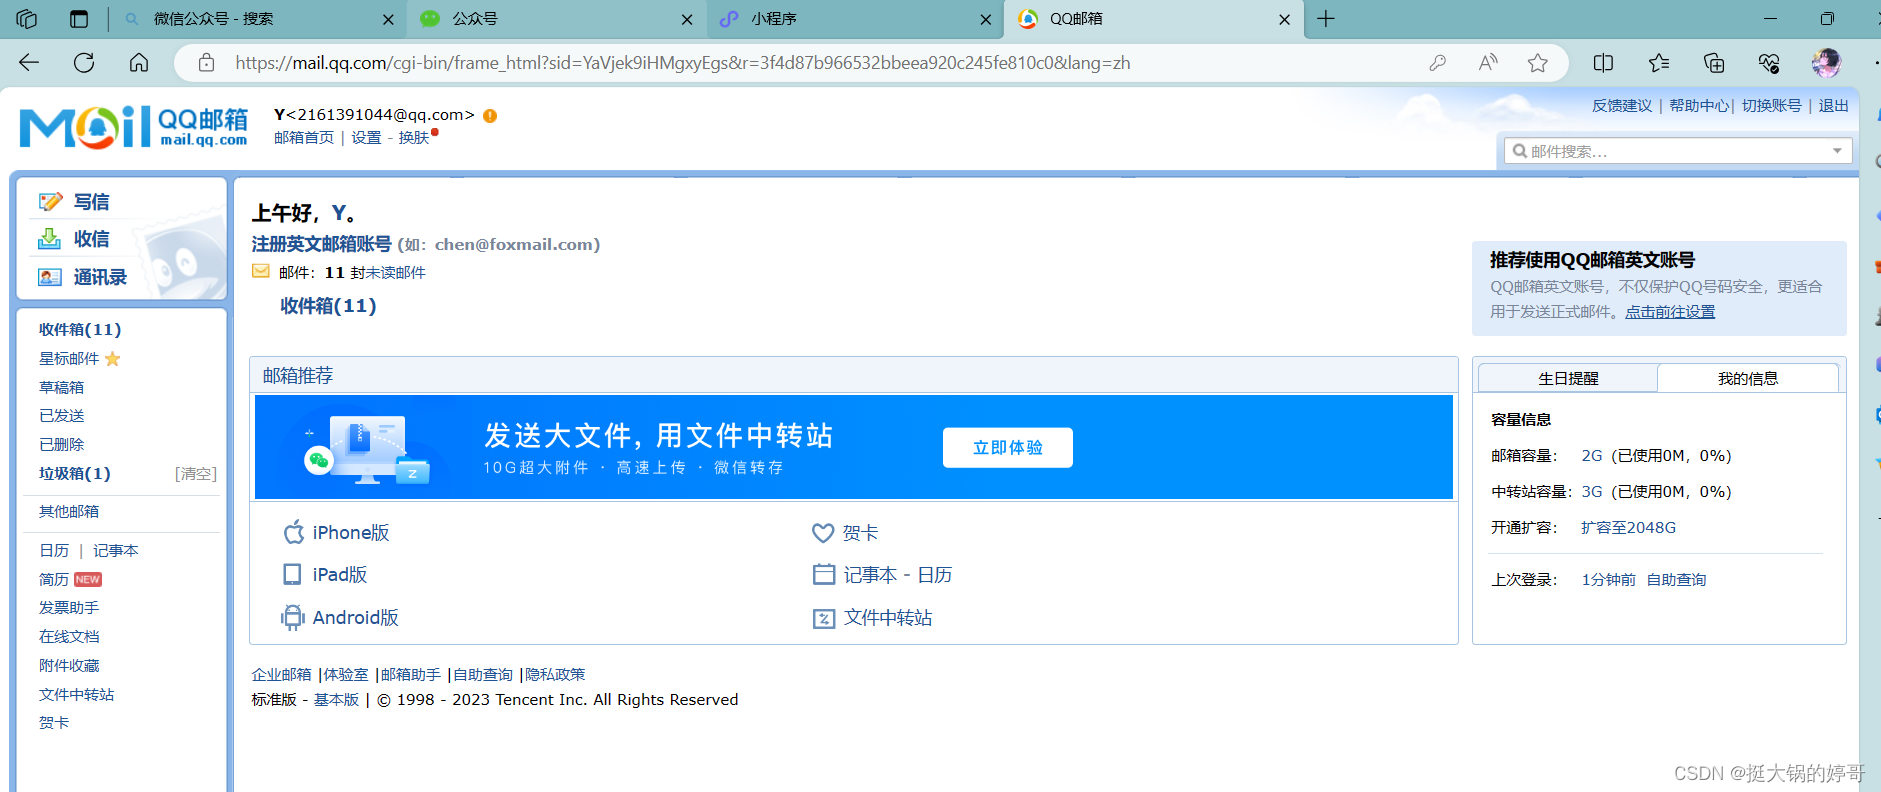
Task: Click 注册英文邮箱账号 link
Action: point(321,244)
